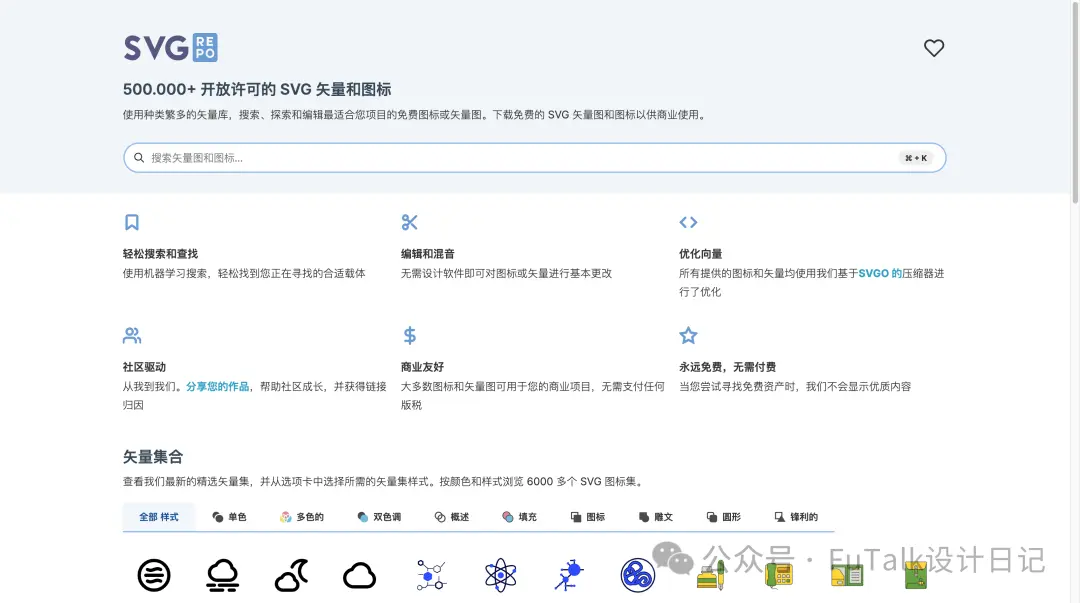Click the star icon above 永远免费
The height and width of the screenshot is (603, 1080).
688,336
